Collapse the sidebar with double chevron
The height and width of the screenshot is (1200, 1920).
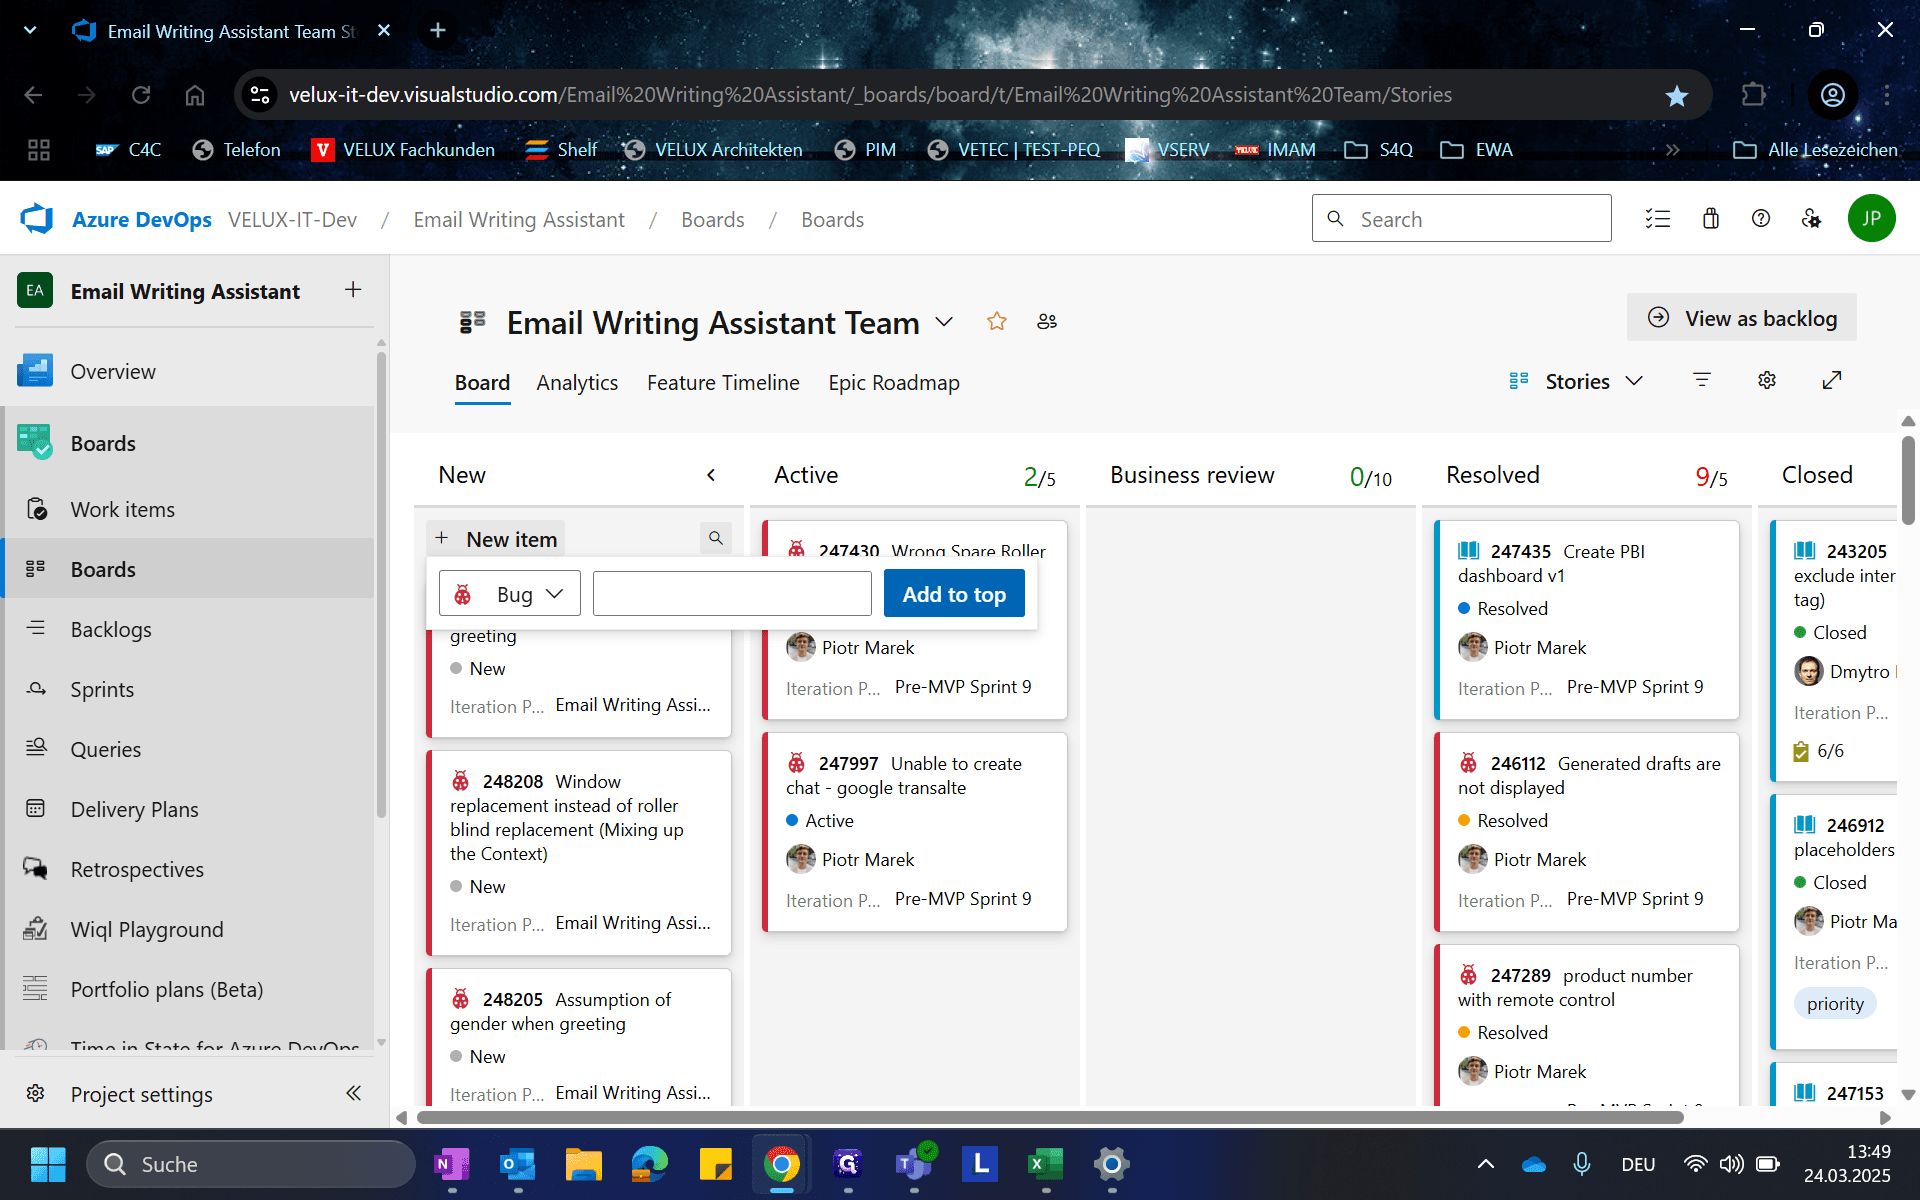[x=353, y=1093]
